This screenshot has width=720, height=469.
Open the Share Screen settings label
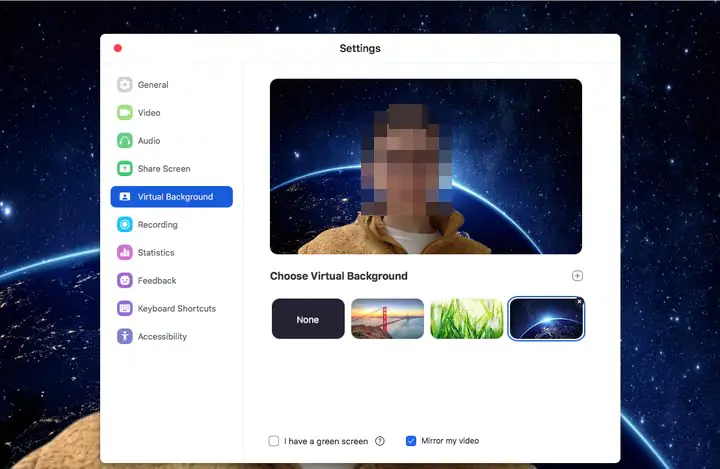164,169
